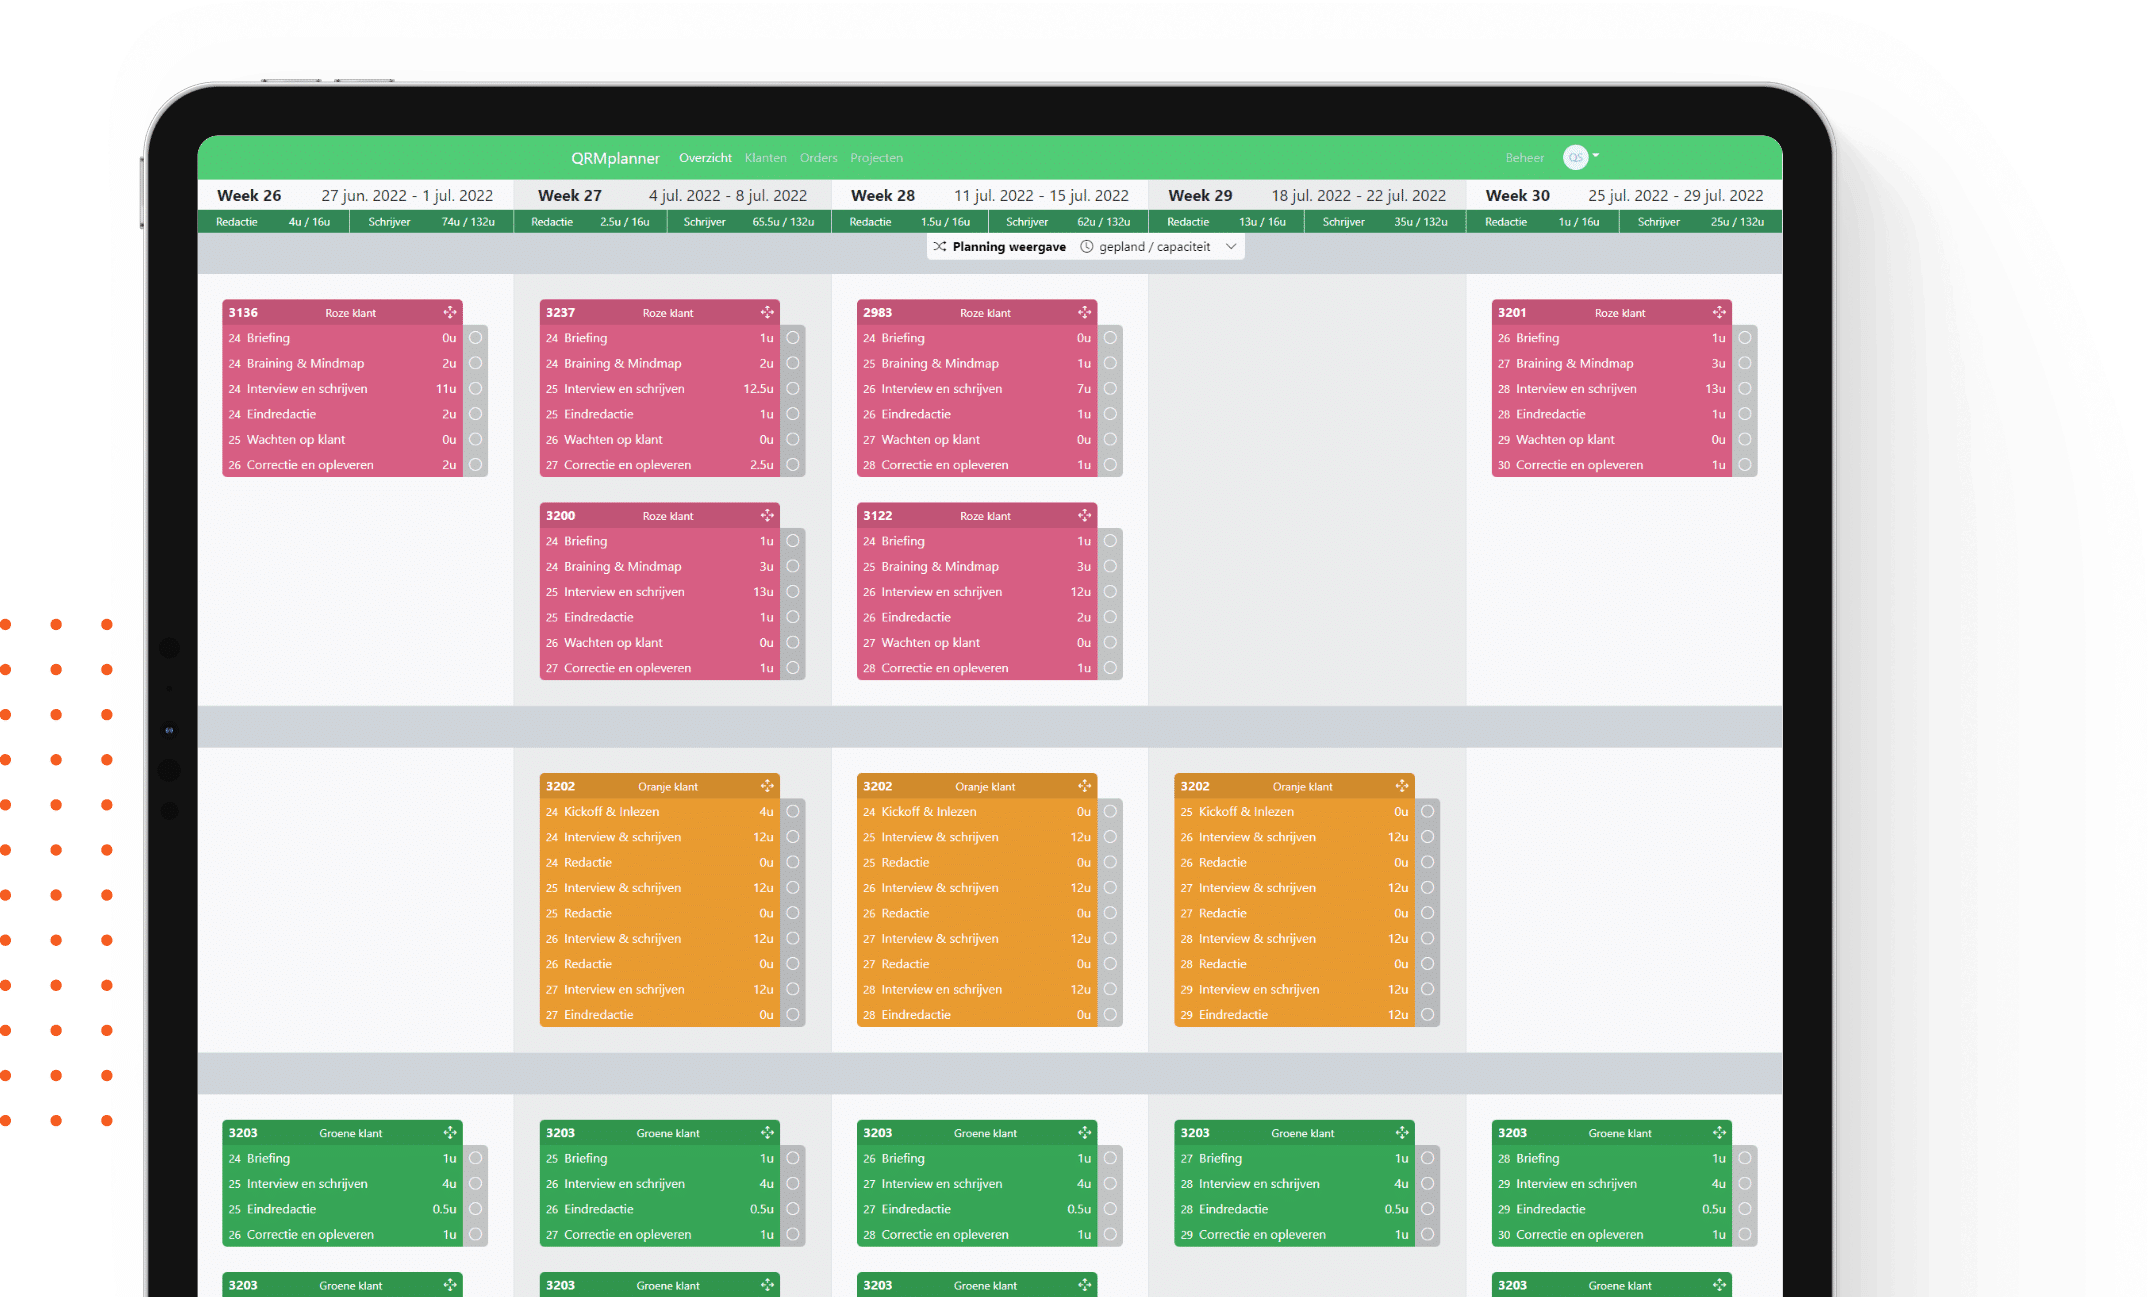This screenshot has height=1297, width=2148.
Task: Click move handle on Groene klant card with 27 Briefing
Action: point(1402,1133)
